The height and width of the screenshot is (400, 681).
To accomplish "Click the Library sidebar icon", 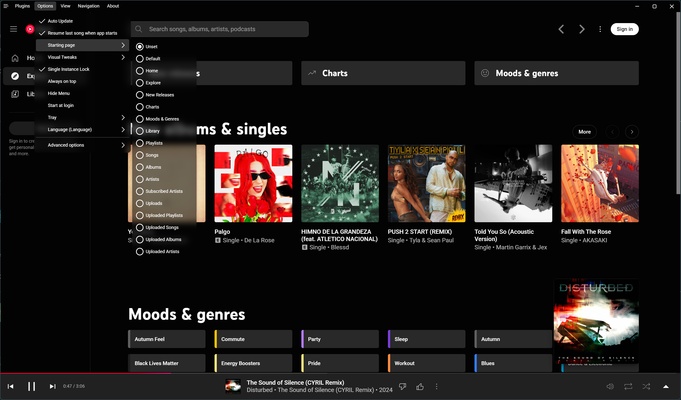I will coord(15,94).
